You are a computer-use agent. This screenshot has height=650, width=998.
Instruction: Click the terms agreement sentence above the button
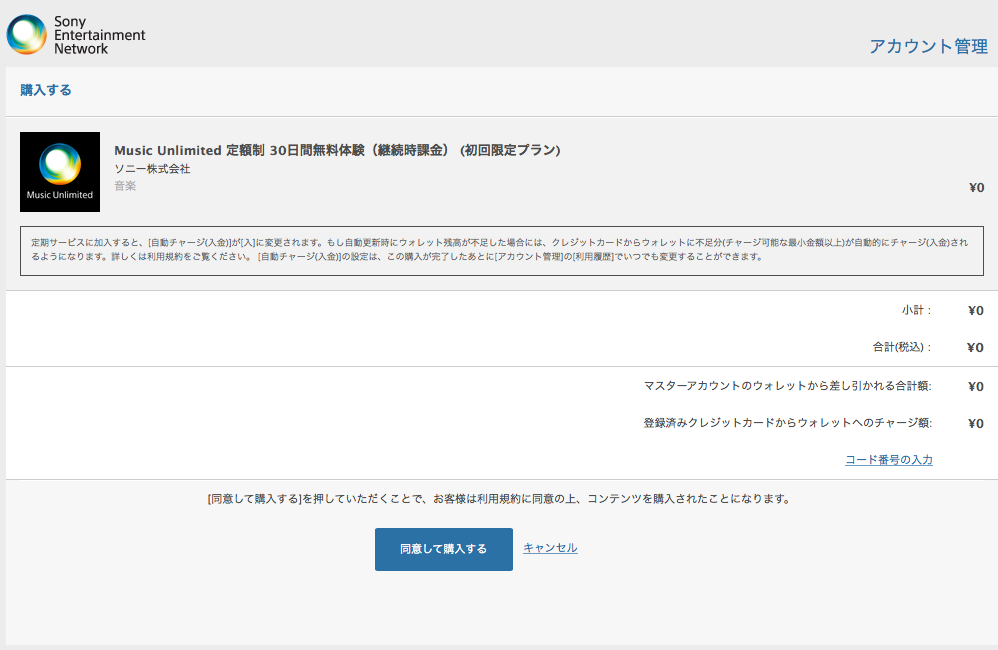coord(500,498)
